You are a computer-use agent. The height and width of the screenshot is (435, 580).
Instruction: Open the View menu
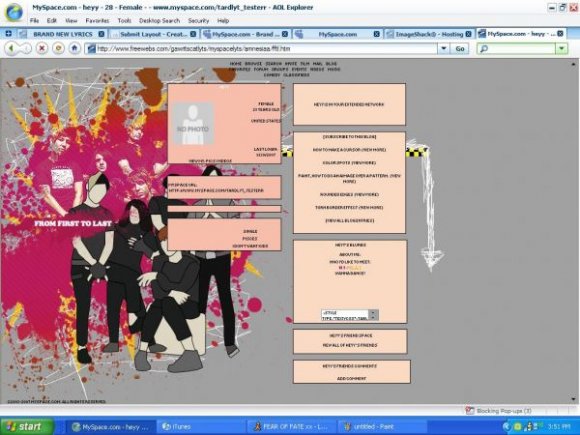(71, 21)
